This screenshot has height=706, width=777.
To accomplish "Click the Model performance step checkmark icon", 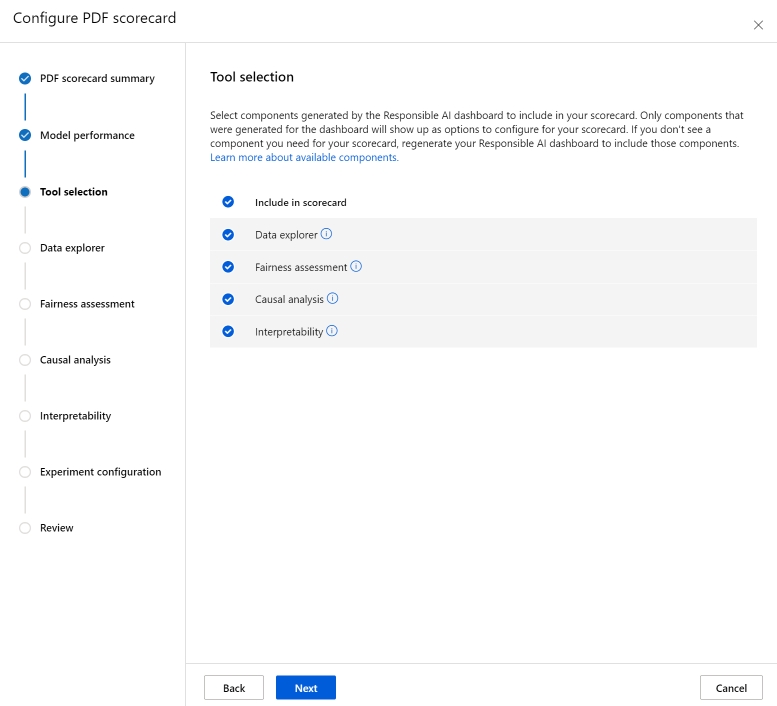I will coord(25,135).
